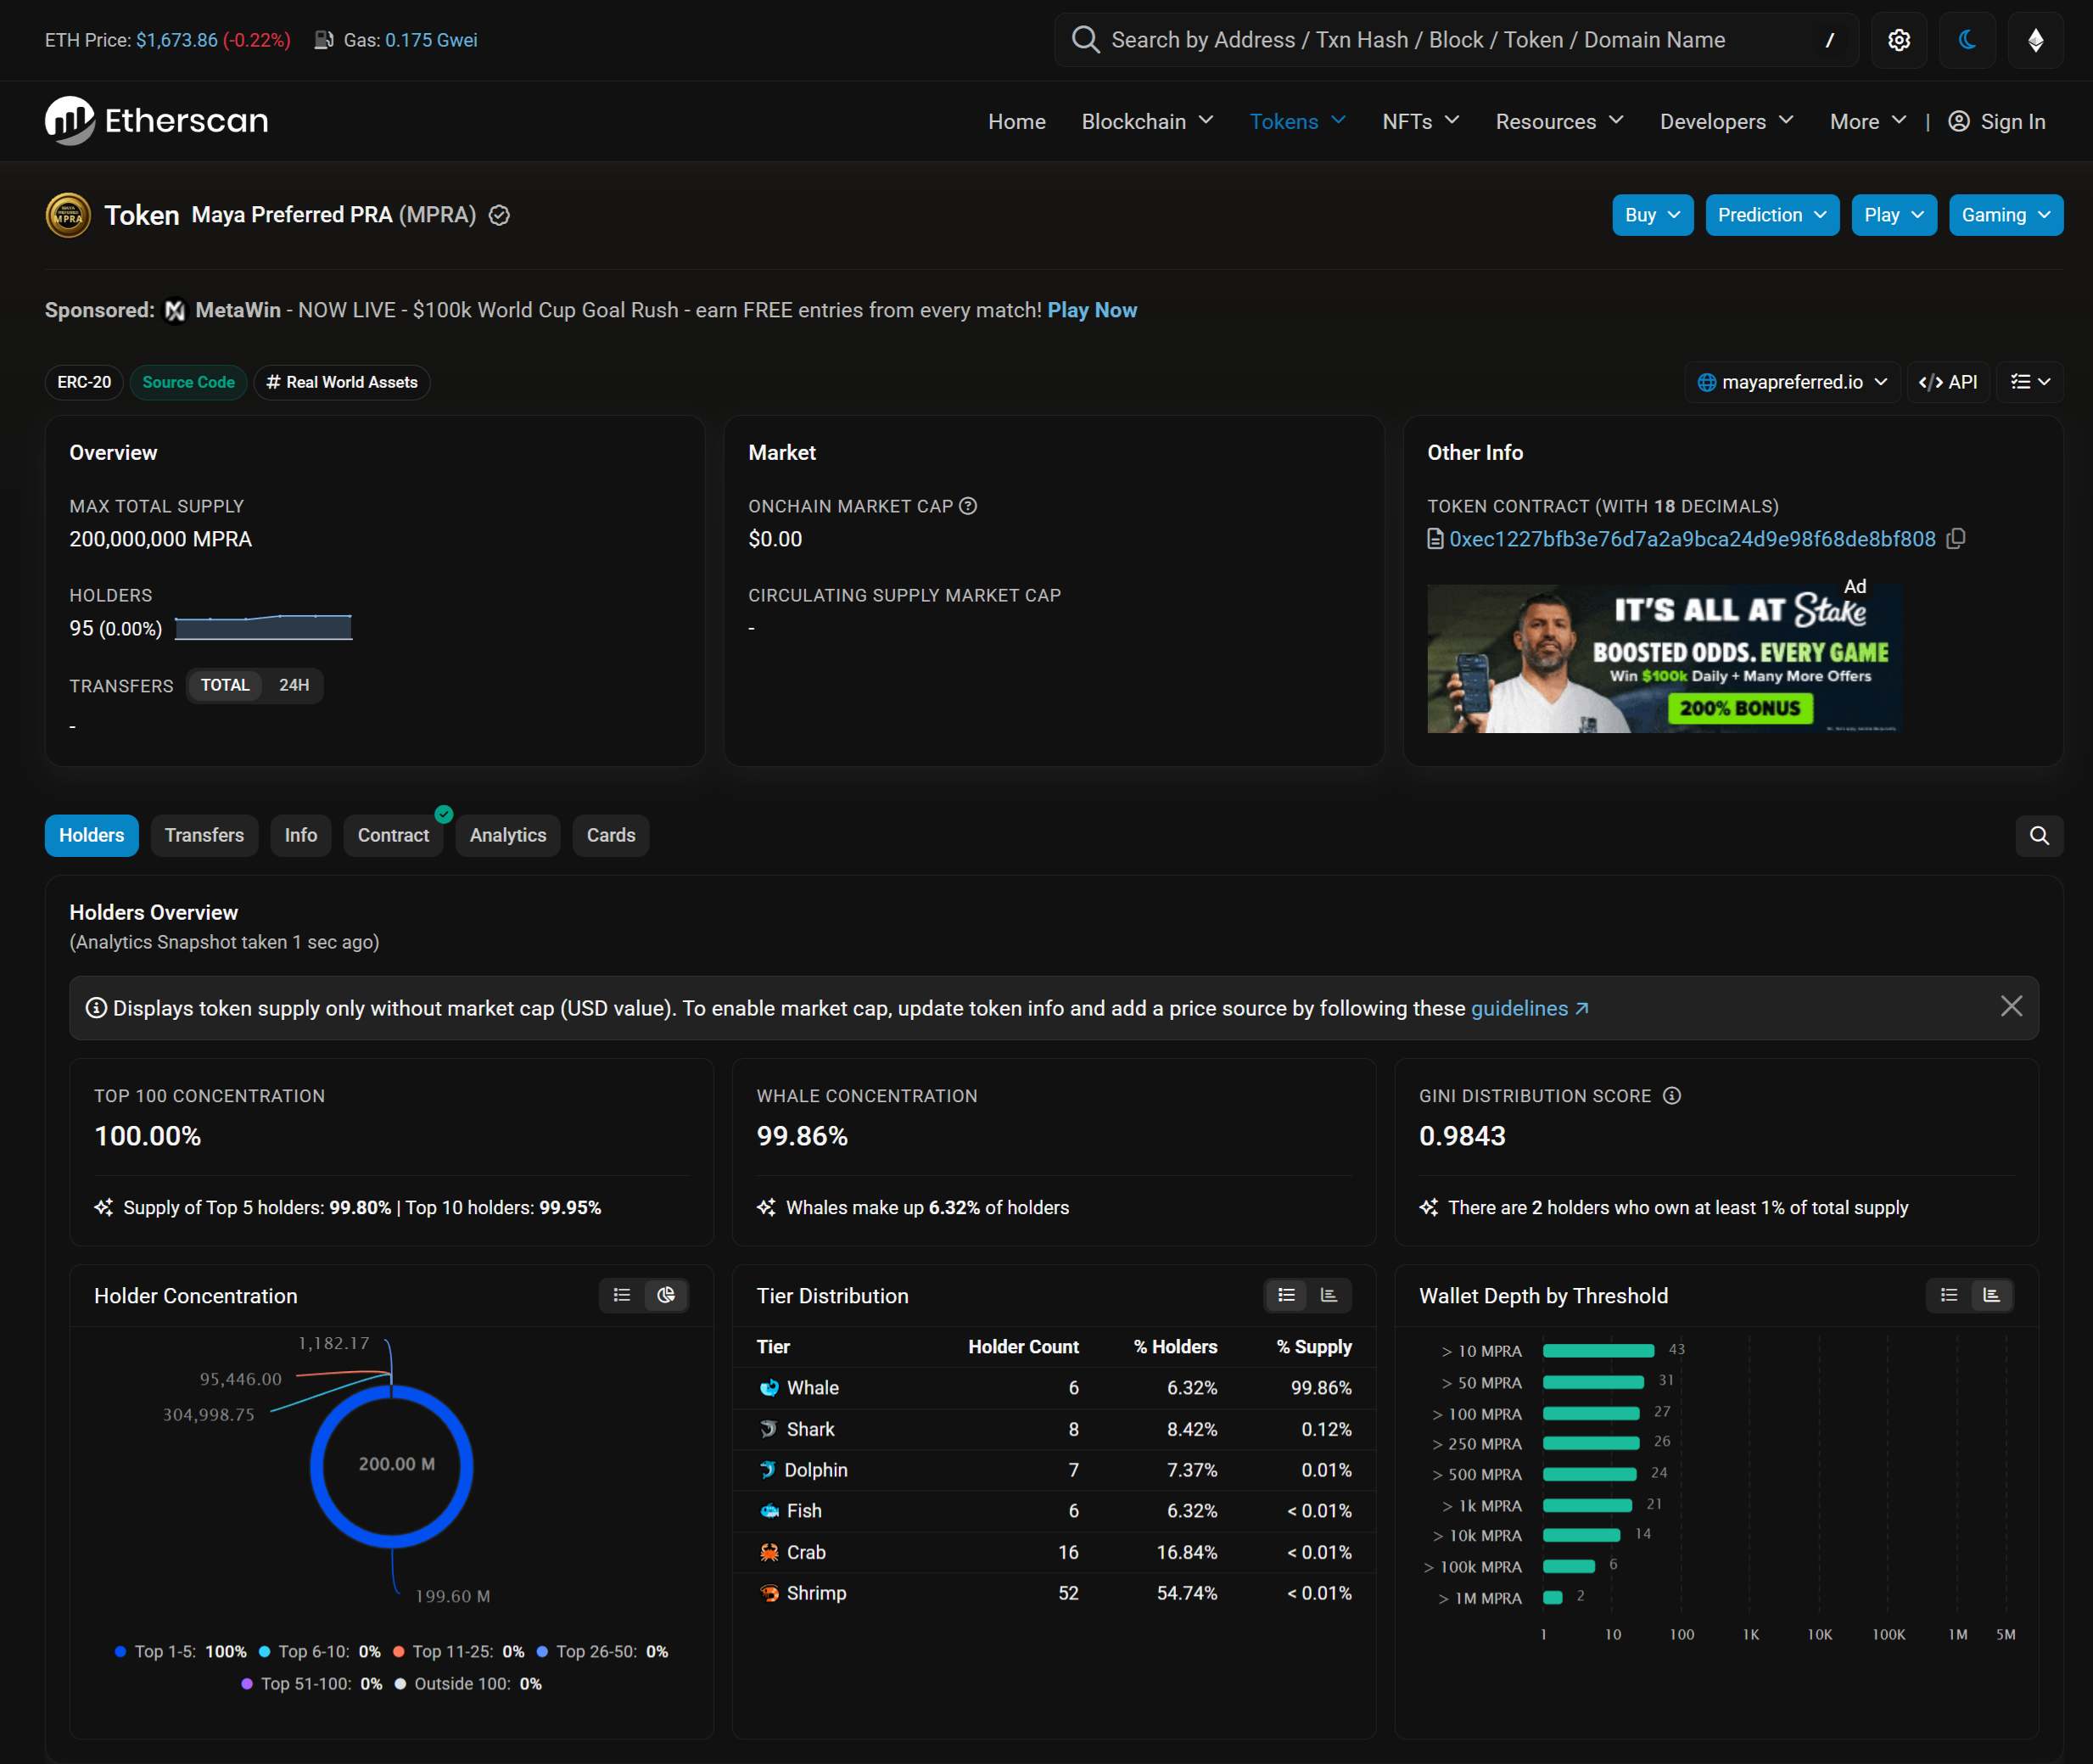
Task: Switch to the Cards tab
Action: click(x=610, y=836)
